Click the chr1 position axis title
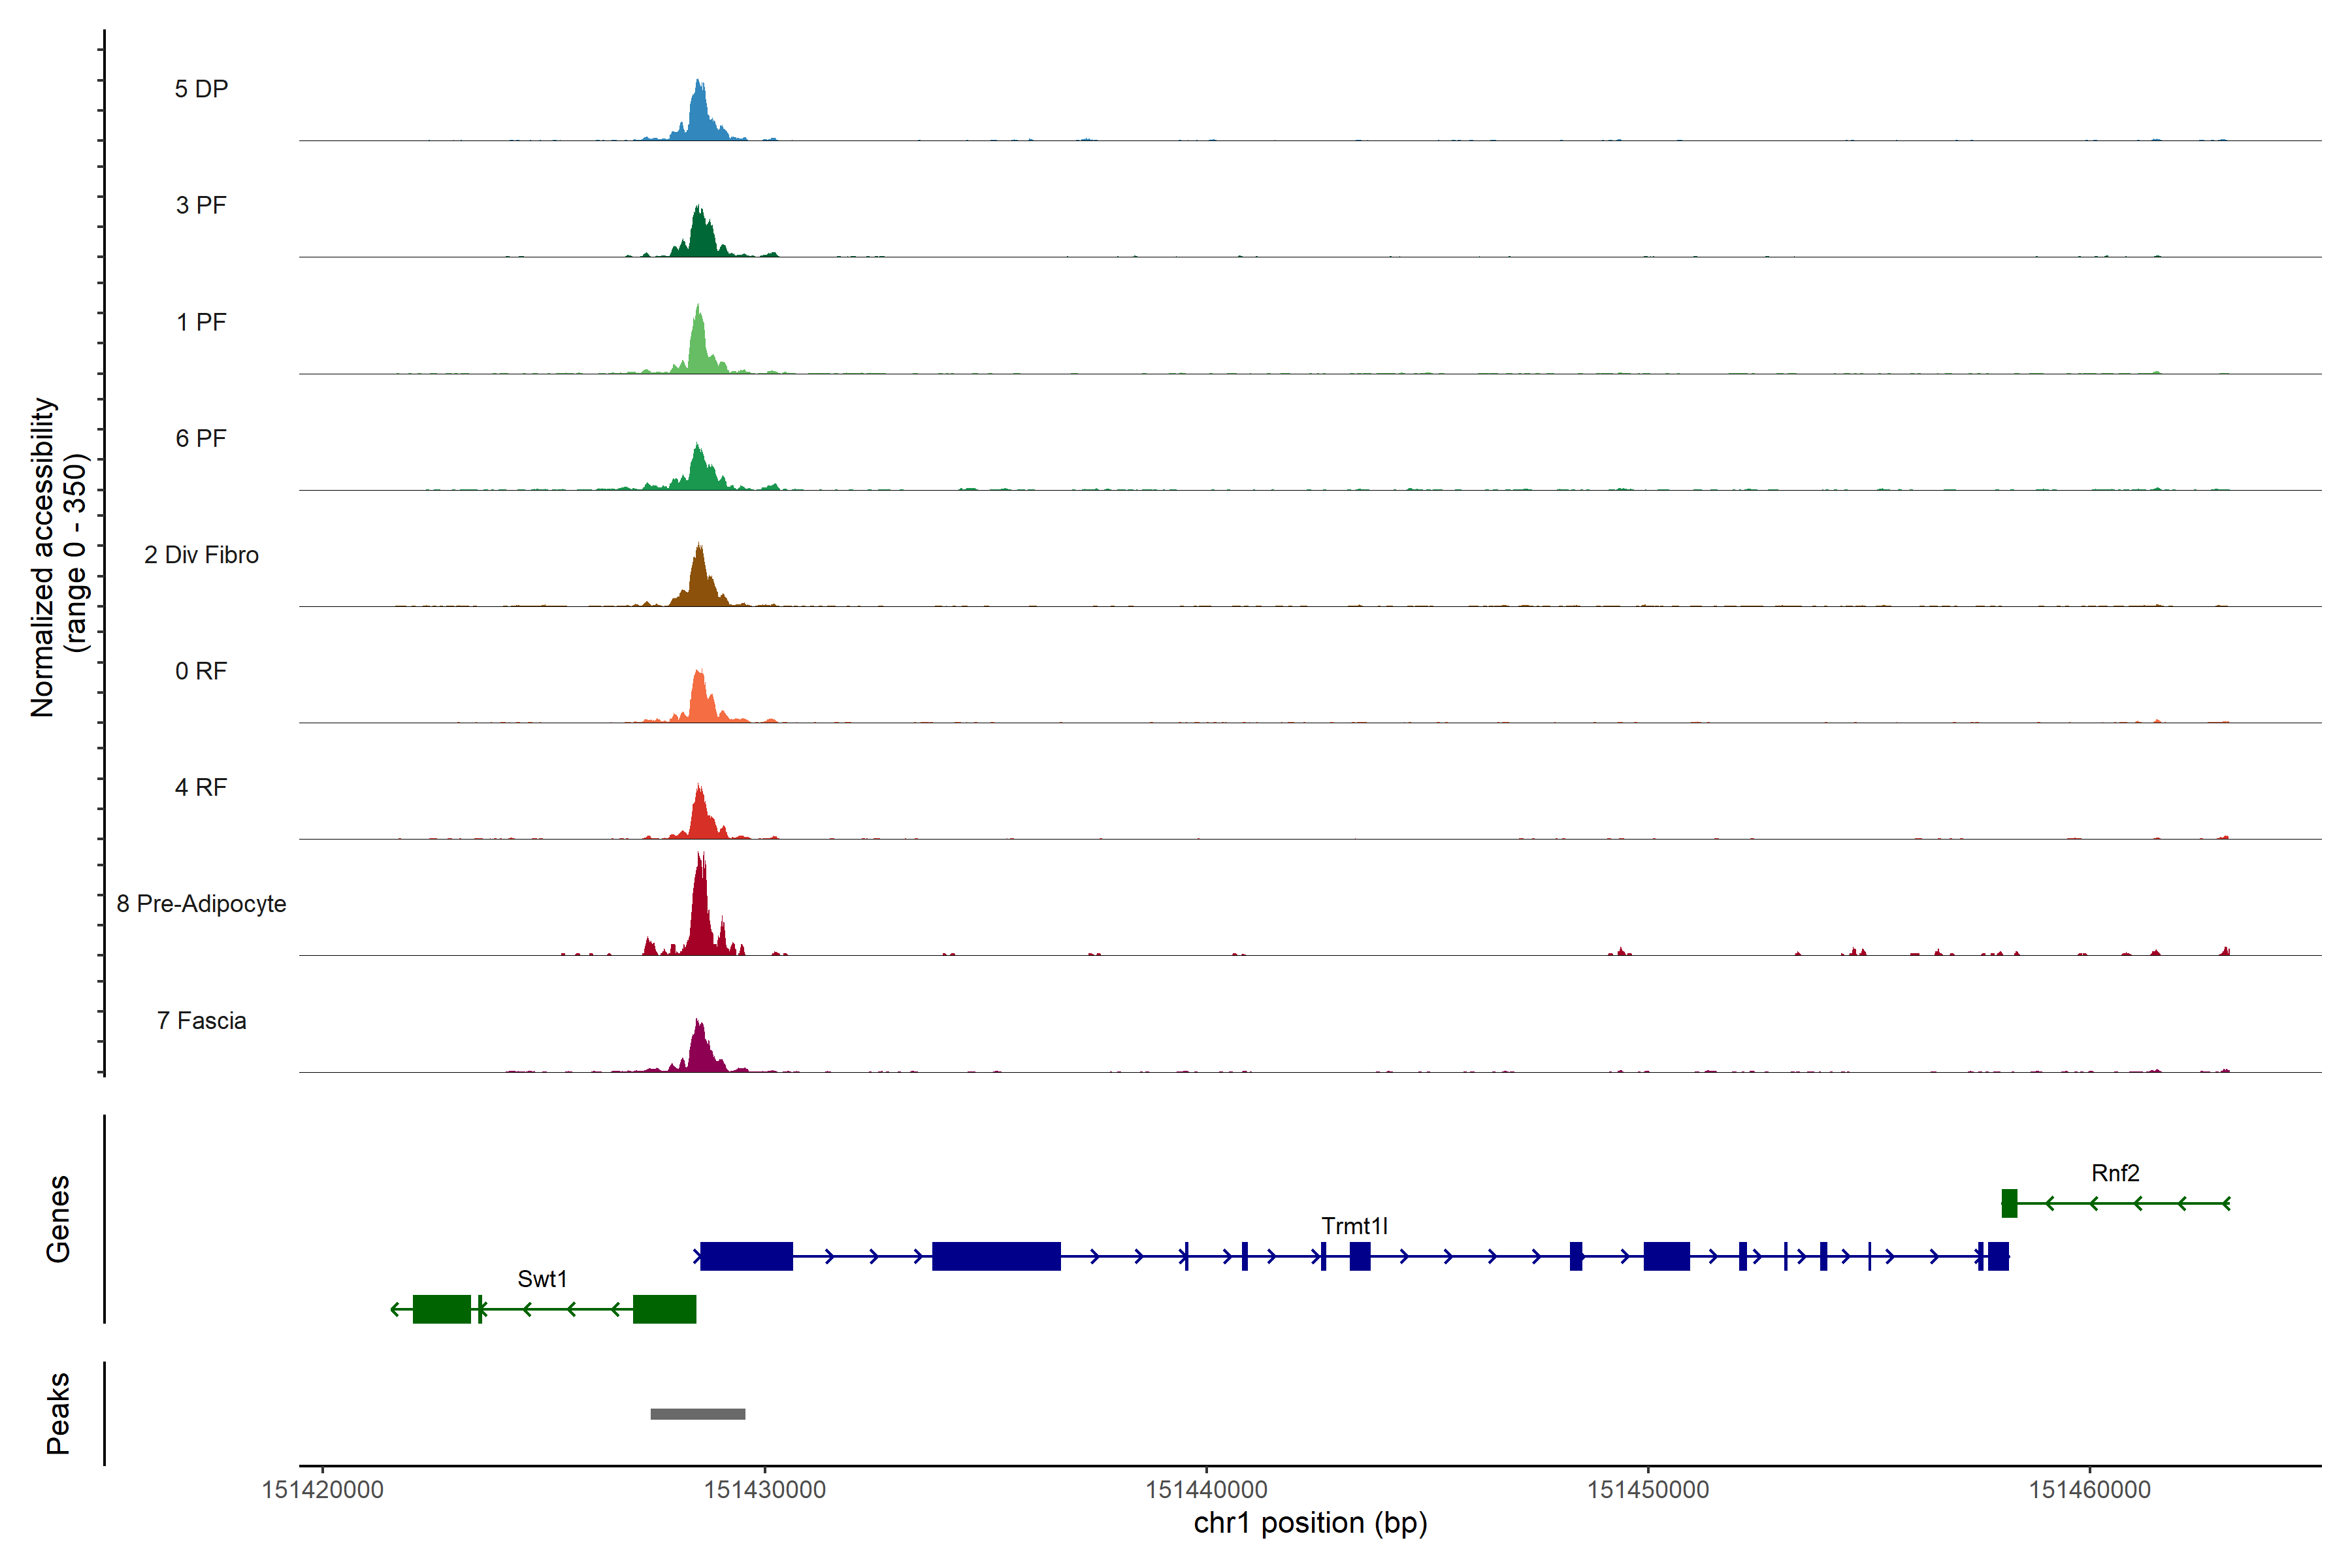The height and width of the screenshot is (1568, 2352). tap(1310, 1523)
